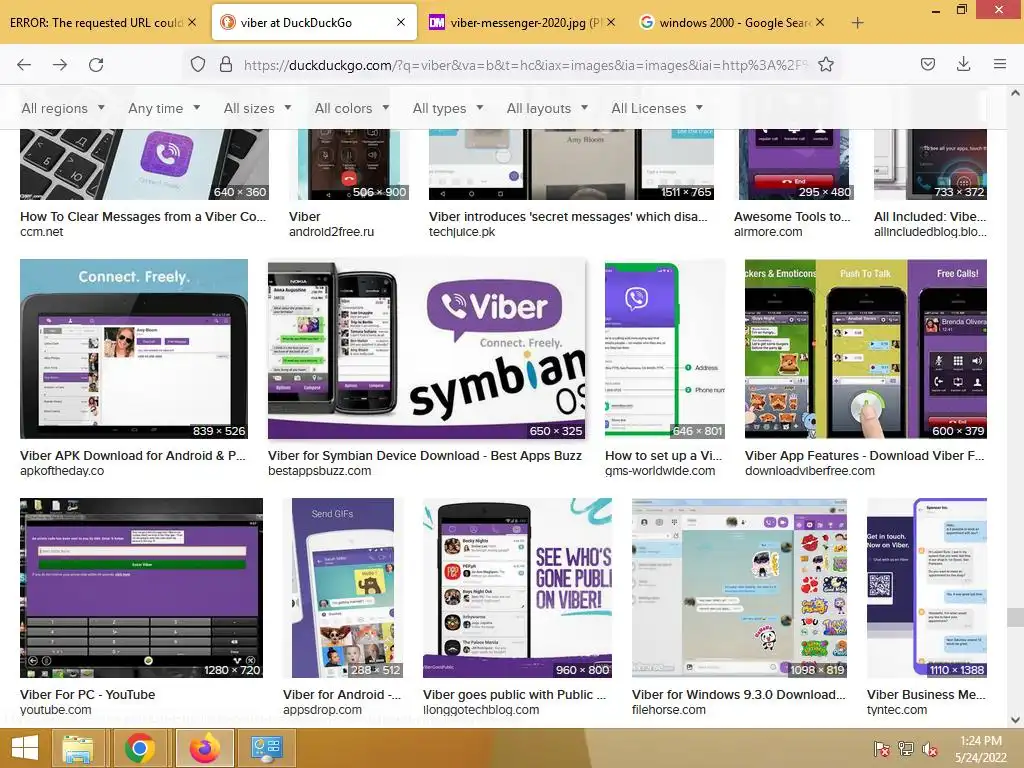The height and width of the screenshot is (768, 1024).
Task: Open the Firefox hamburger menu
Action: [x=1000, y=64]
